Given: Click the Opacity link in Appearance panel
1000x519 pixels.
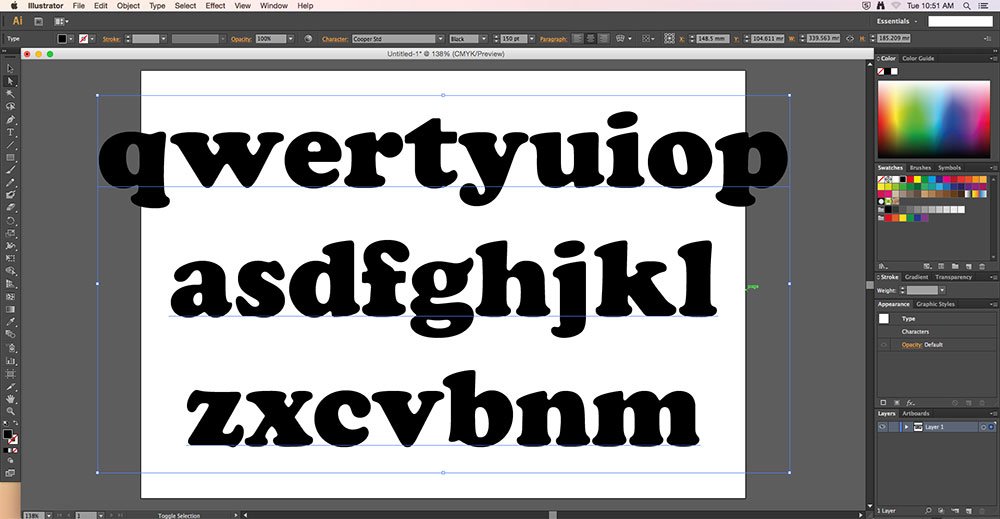Looking at the screenshot, I should [x=911, y=345].
